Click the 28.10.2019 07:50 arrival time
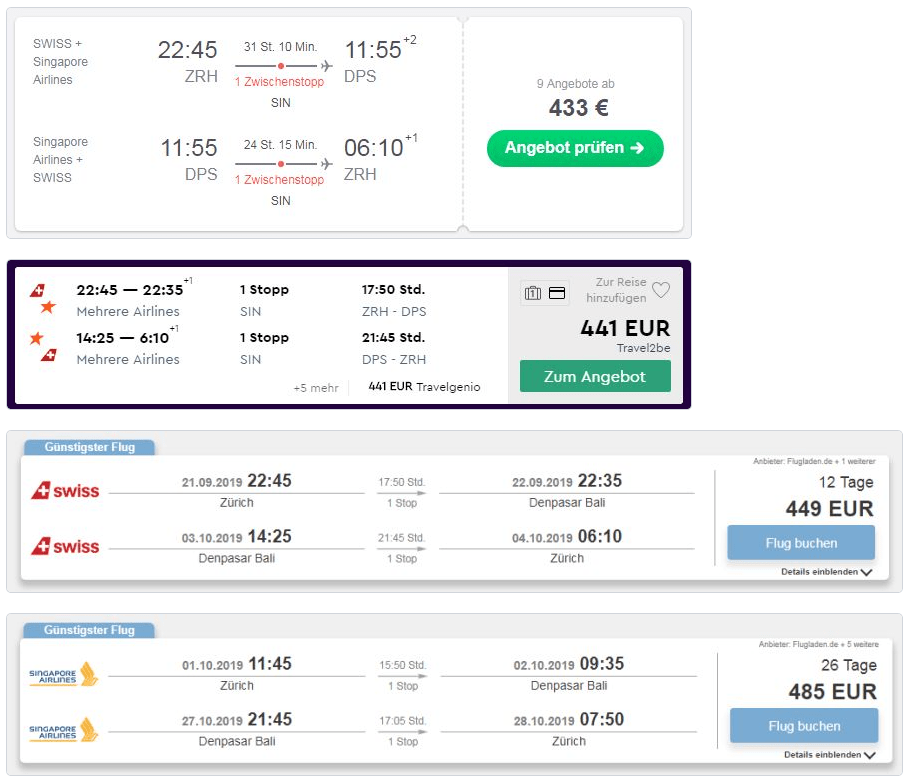 pos(569,720)
